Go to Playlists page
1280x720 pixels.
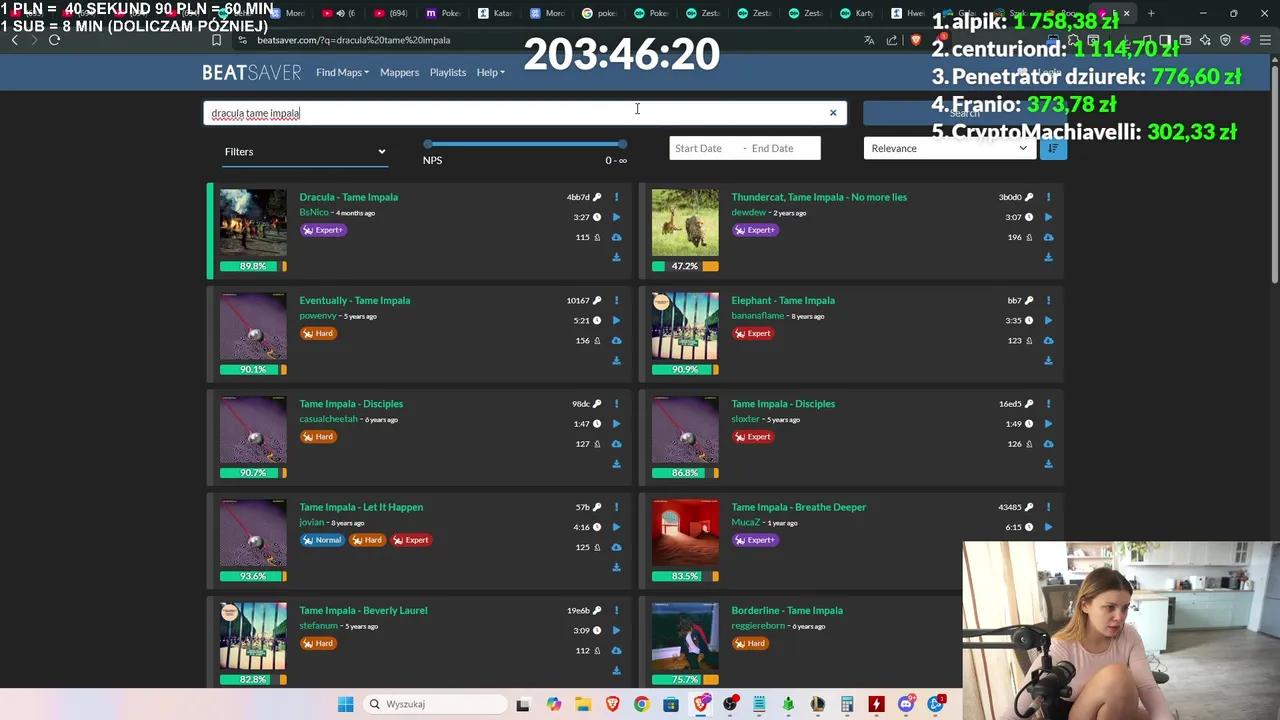448,72
